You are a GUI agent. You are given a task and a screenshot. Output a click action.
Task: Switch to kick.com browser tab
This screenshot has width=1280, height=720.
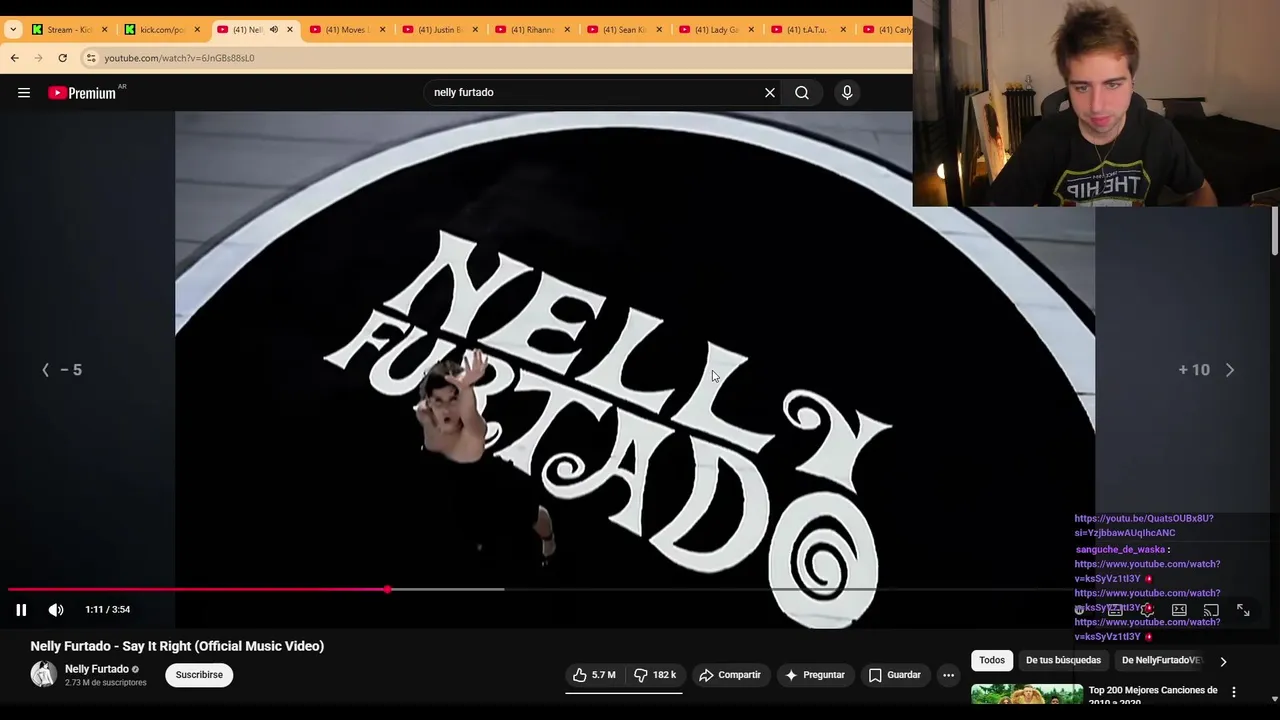(x=162, y=29)
